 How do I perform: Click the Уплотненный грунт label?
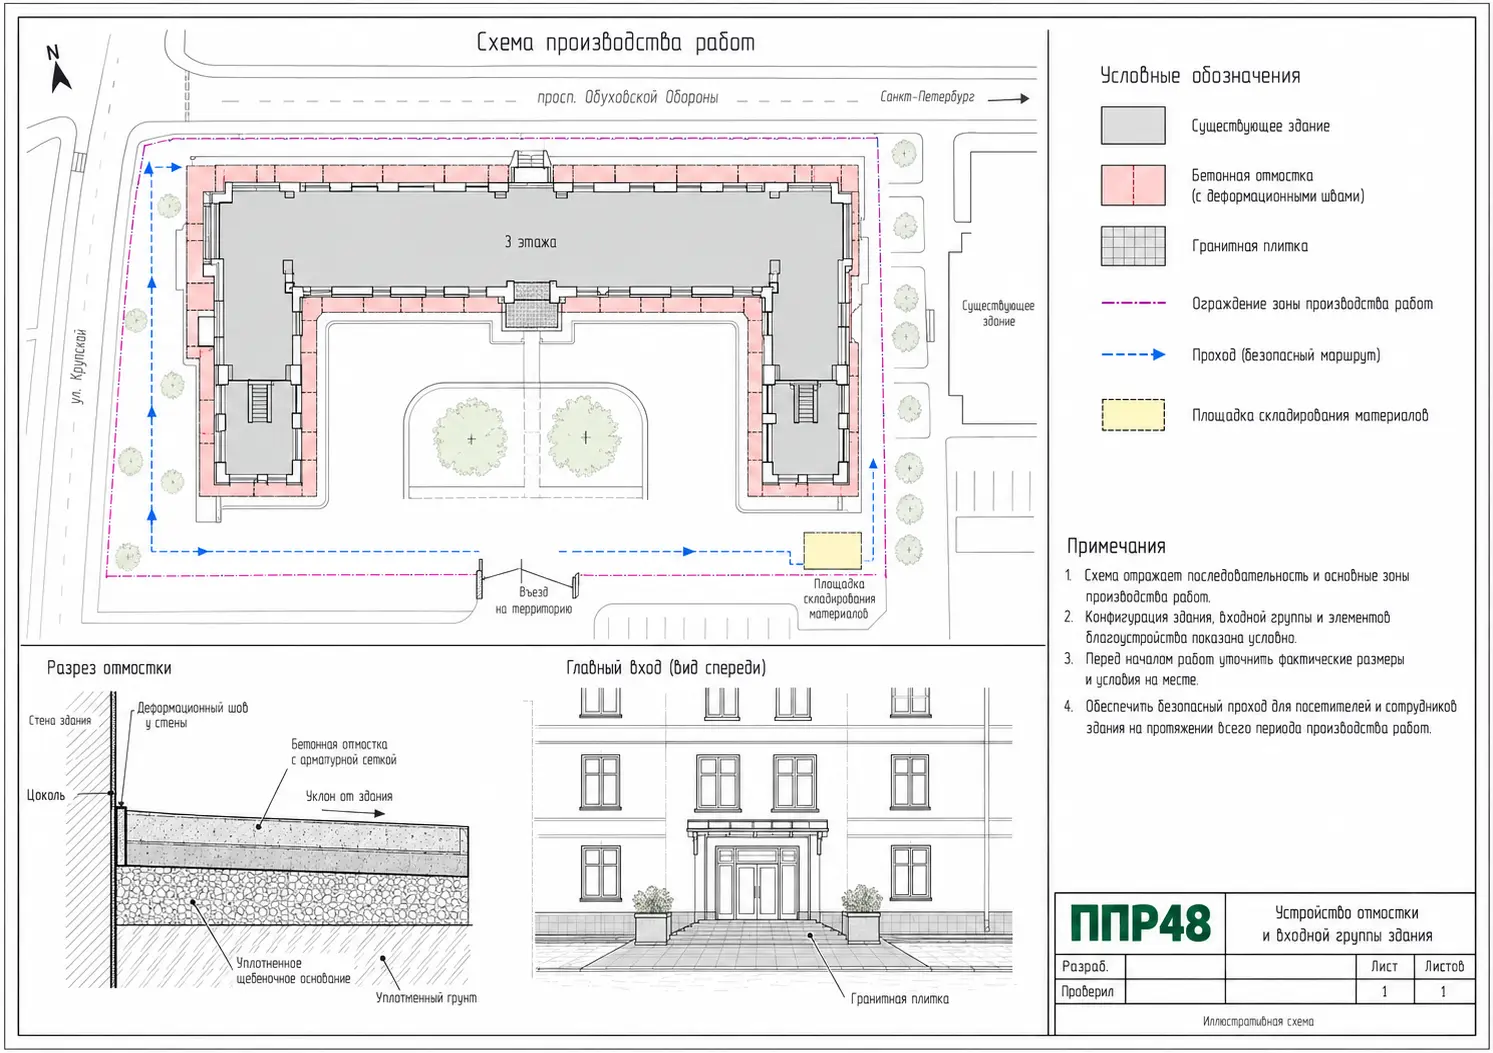(426, 998)
